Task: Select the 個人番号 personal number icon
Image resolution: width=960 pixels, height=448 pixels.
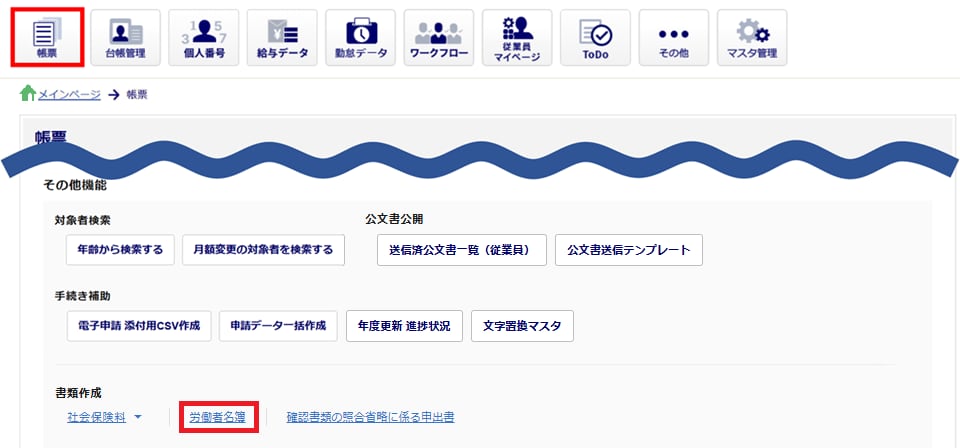Action: (204, 38)
